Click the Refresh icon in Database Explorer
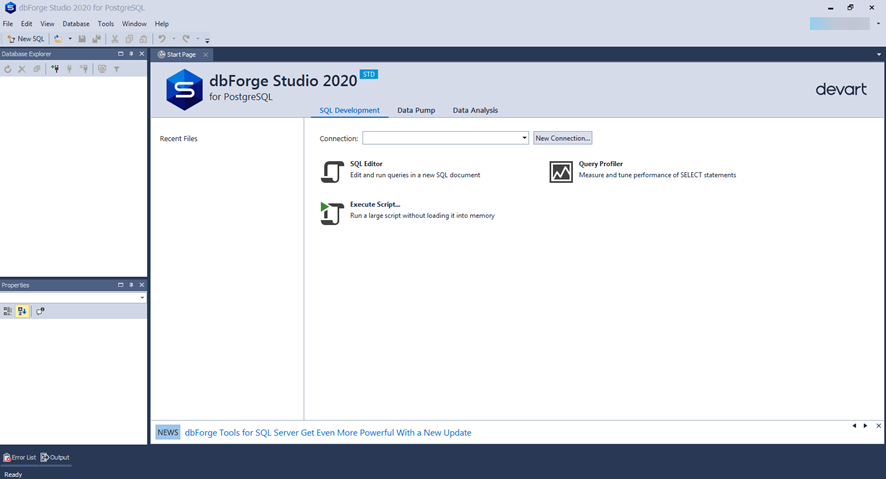The height and width of the screenshot is (479, 886). (8, 69)
